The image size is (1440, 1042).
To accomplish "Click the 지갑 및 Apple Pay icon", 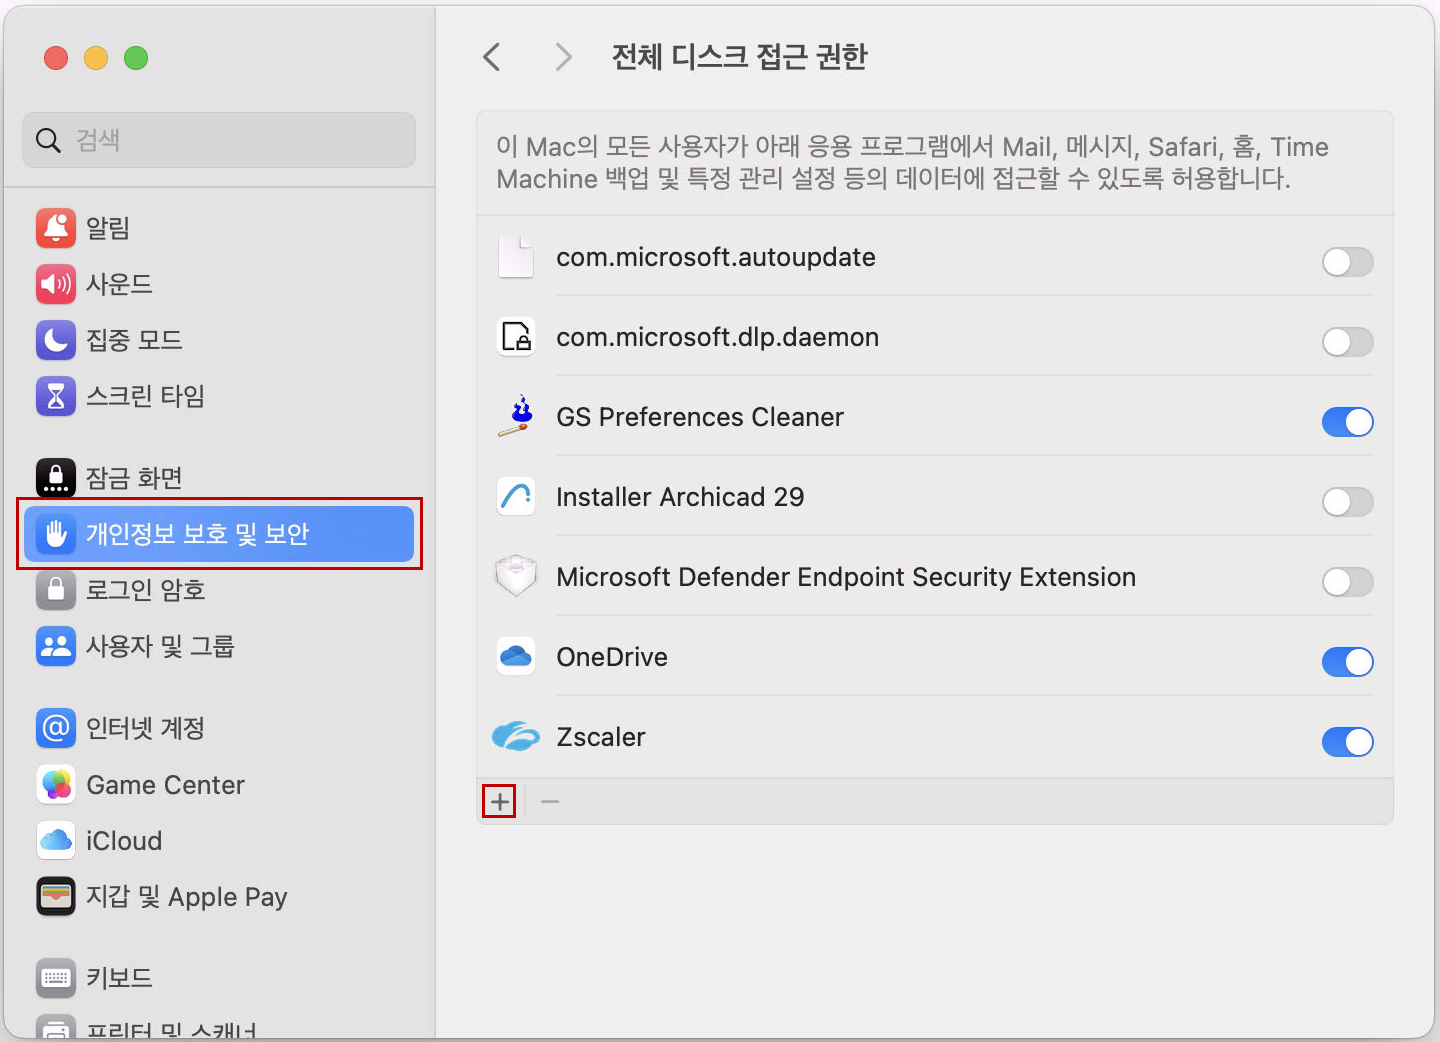I will point(56,896).
